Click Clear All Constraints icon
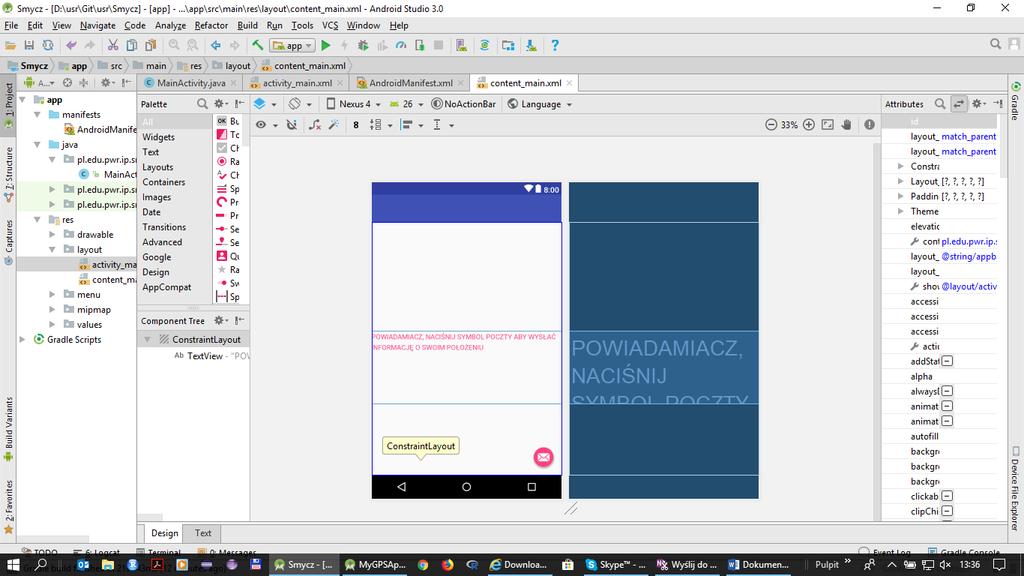 (314, 125)
